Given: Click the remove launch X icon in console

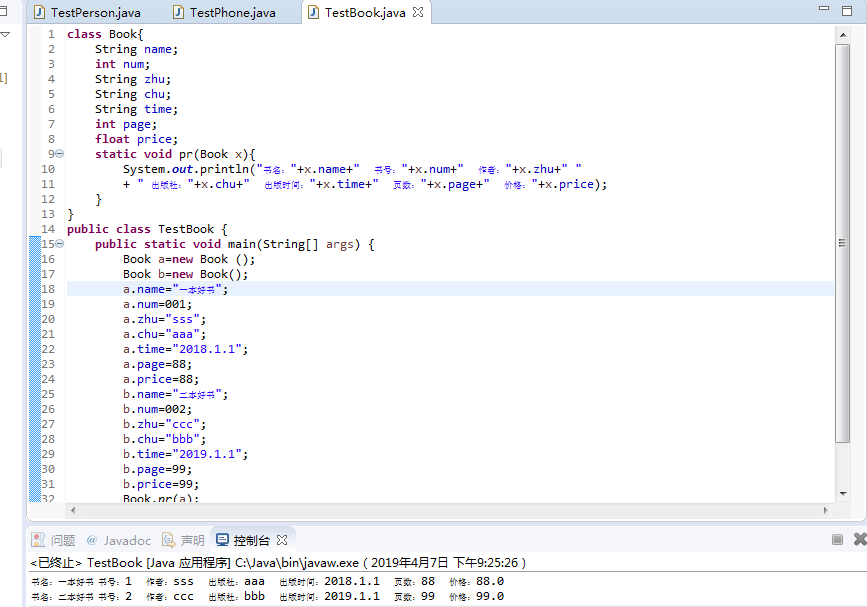Looking at the screenshot, I should click(860, 540).
